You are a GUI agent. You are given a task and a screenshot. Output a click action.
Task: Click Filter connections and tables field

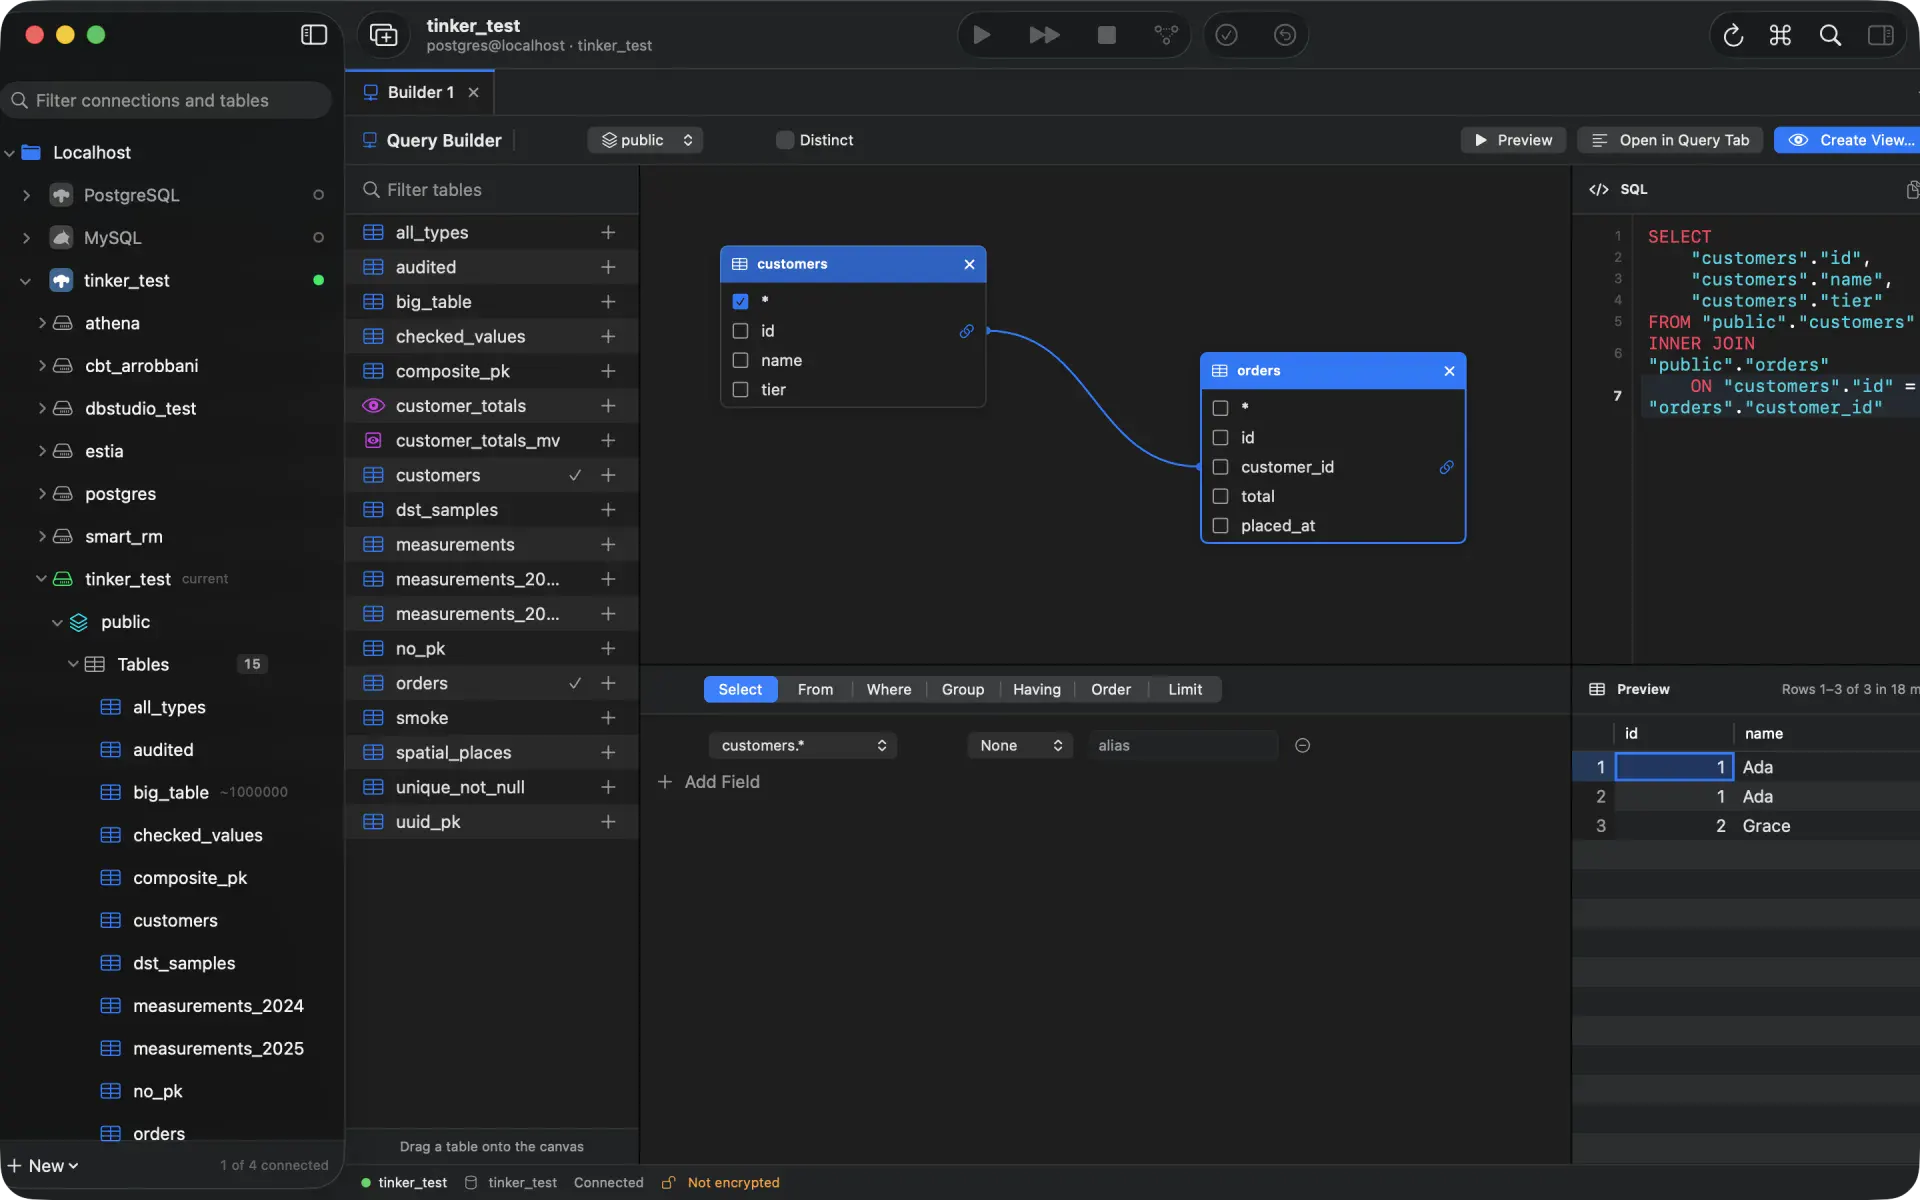[x=166, y=100]
